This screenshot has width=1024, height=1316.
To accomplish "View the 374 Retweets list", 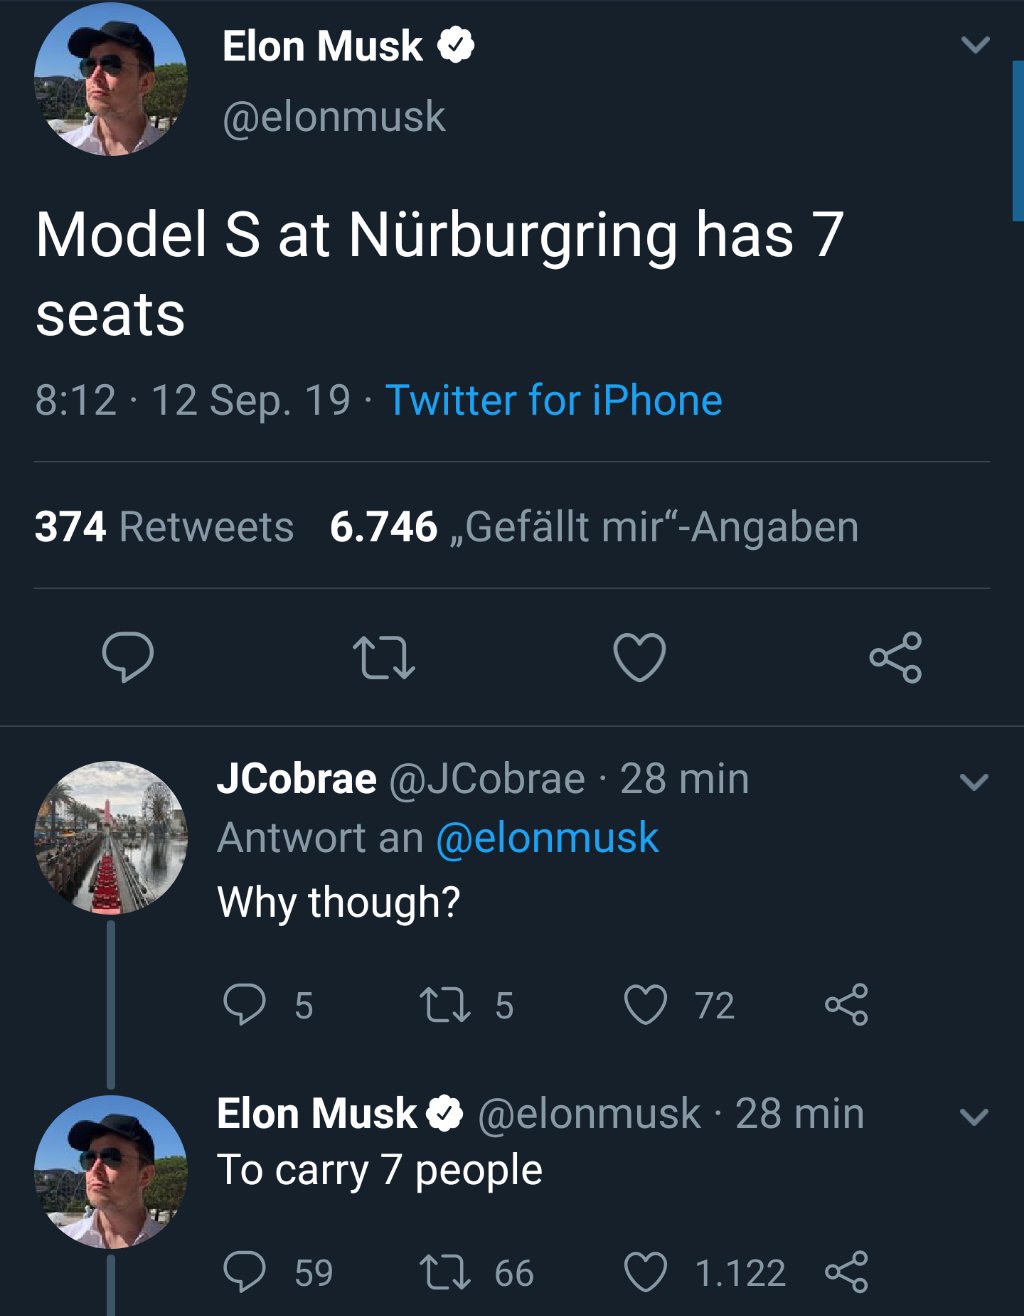I will 164,527.
